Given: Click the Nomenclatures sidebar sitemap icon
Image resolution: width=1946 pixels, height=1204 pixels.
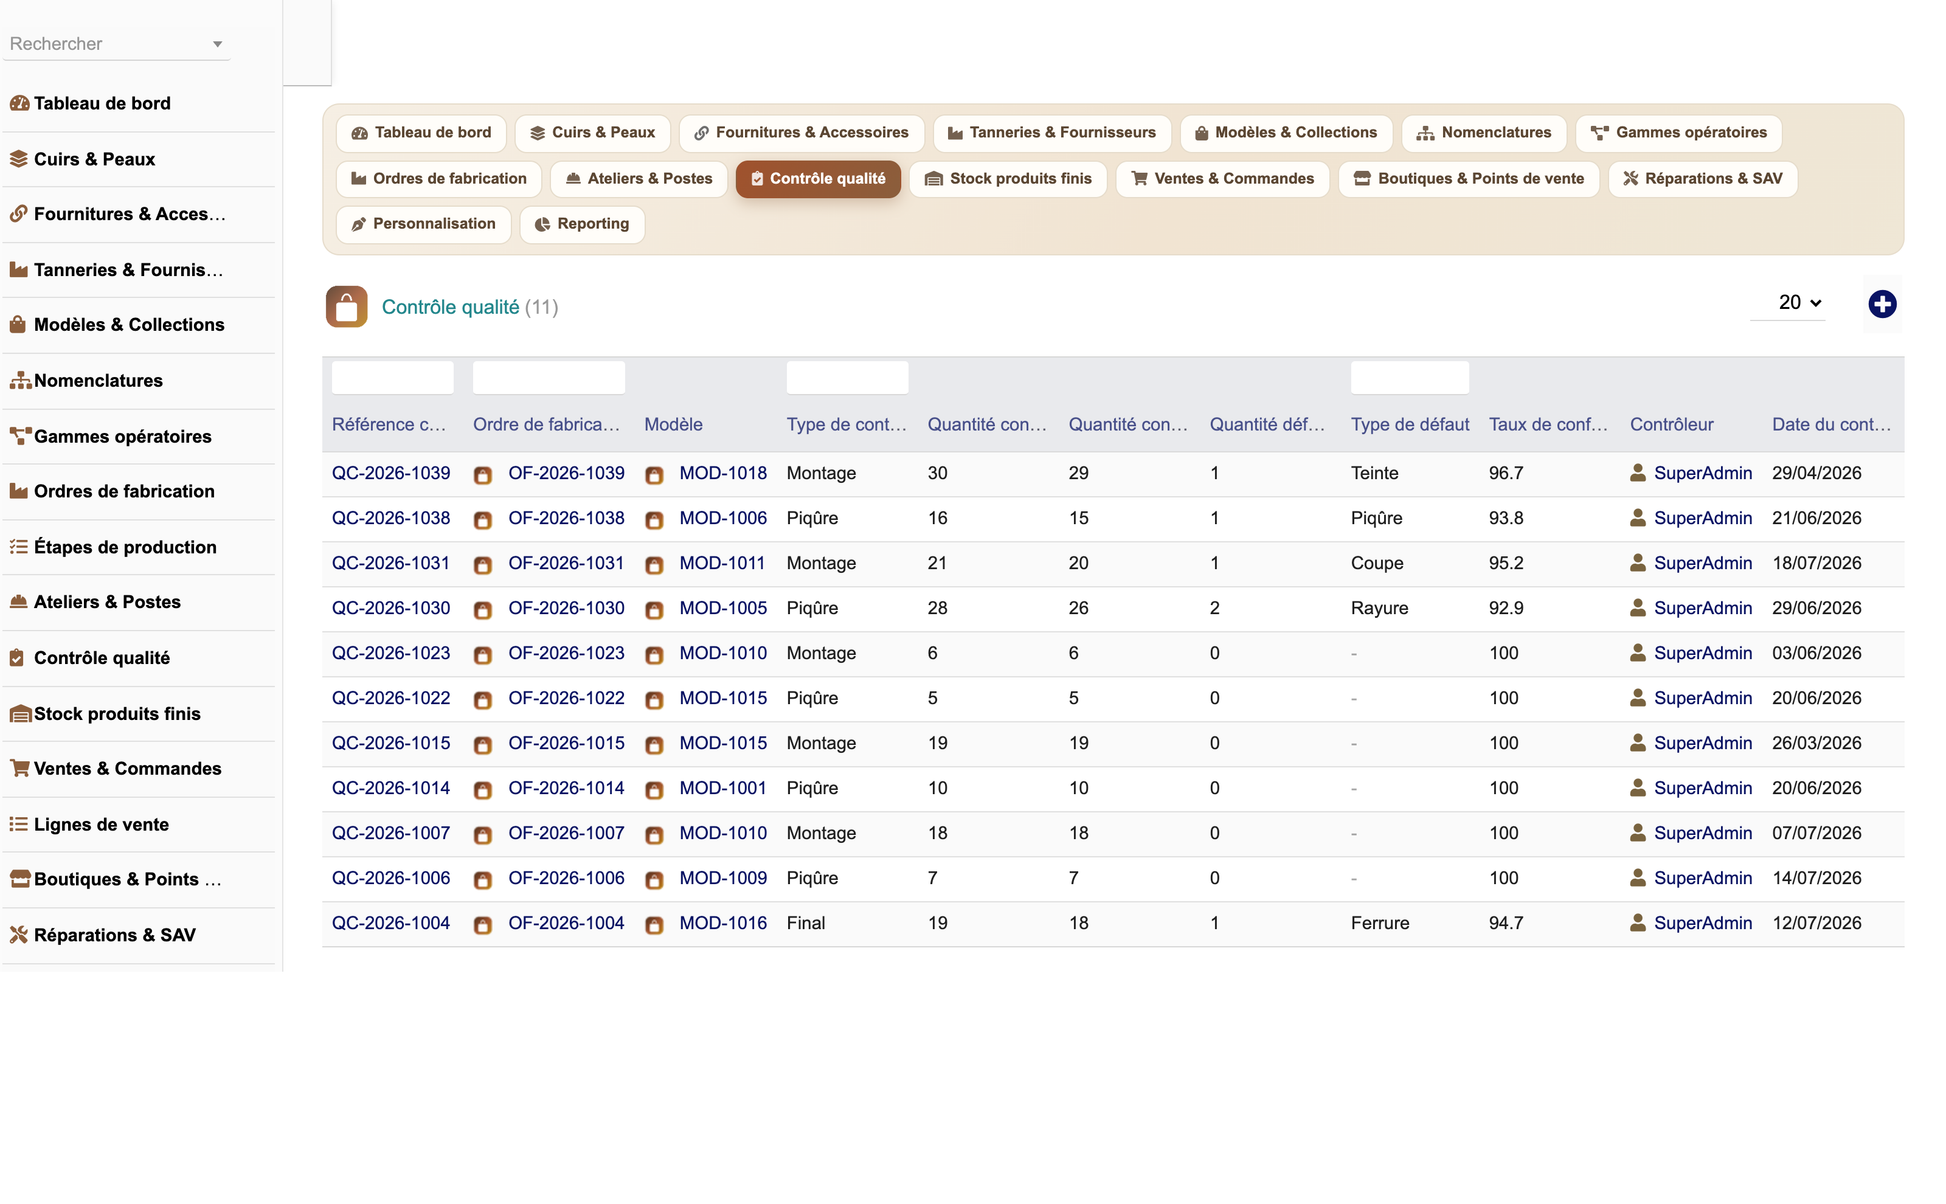Looking at the screenshot, I should pos(20,381).
